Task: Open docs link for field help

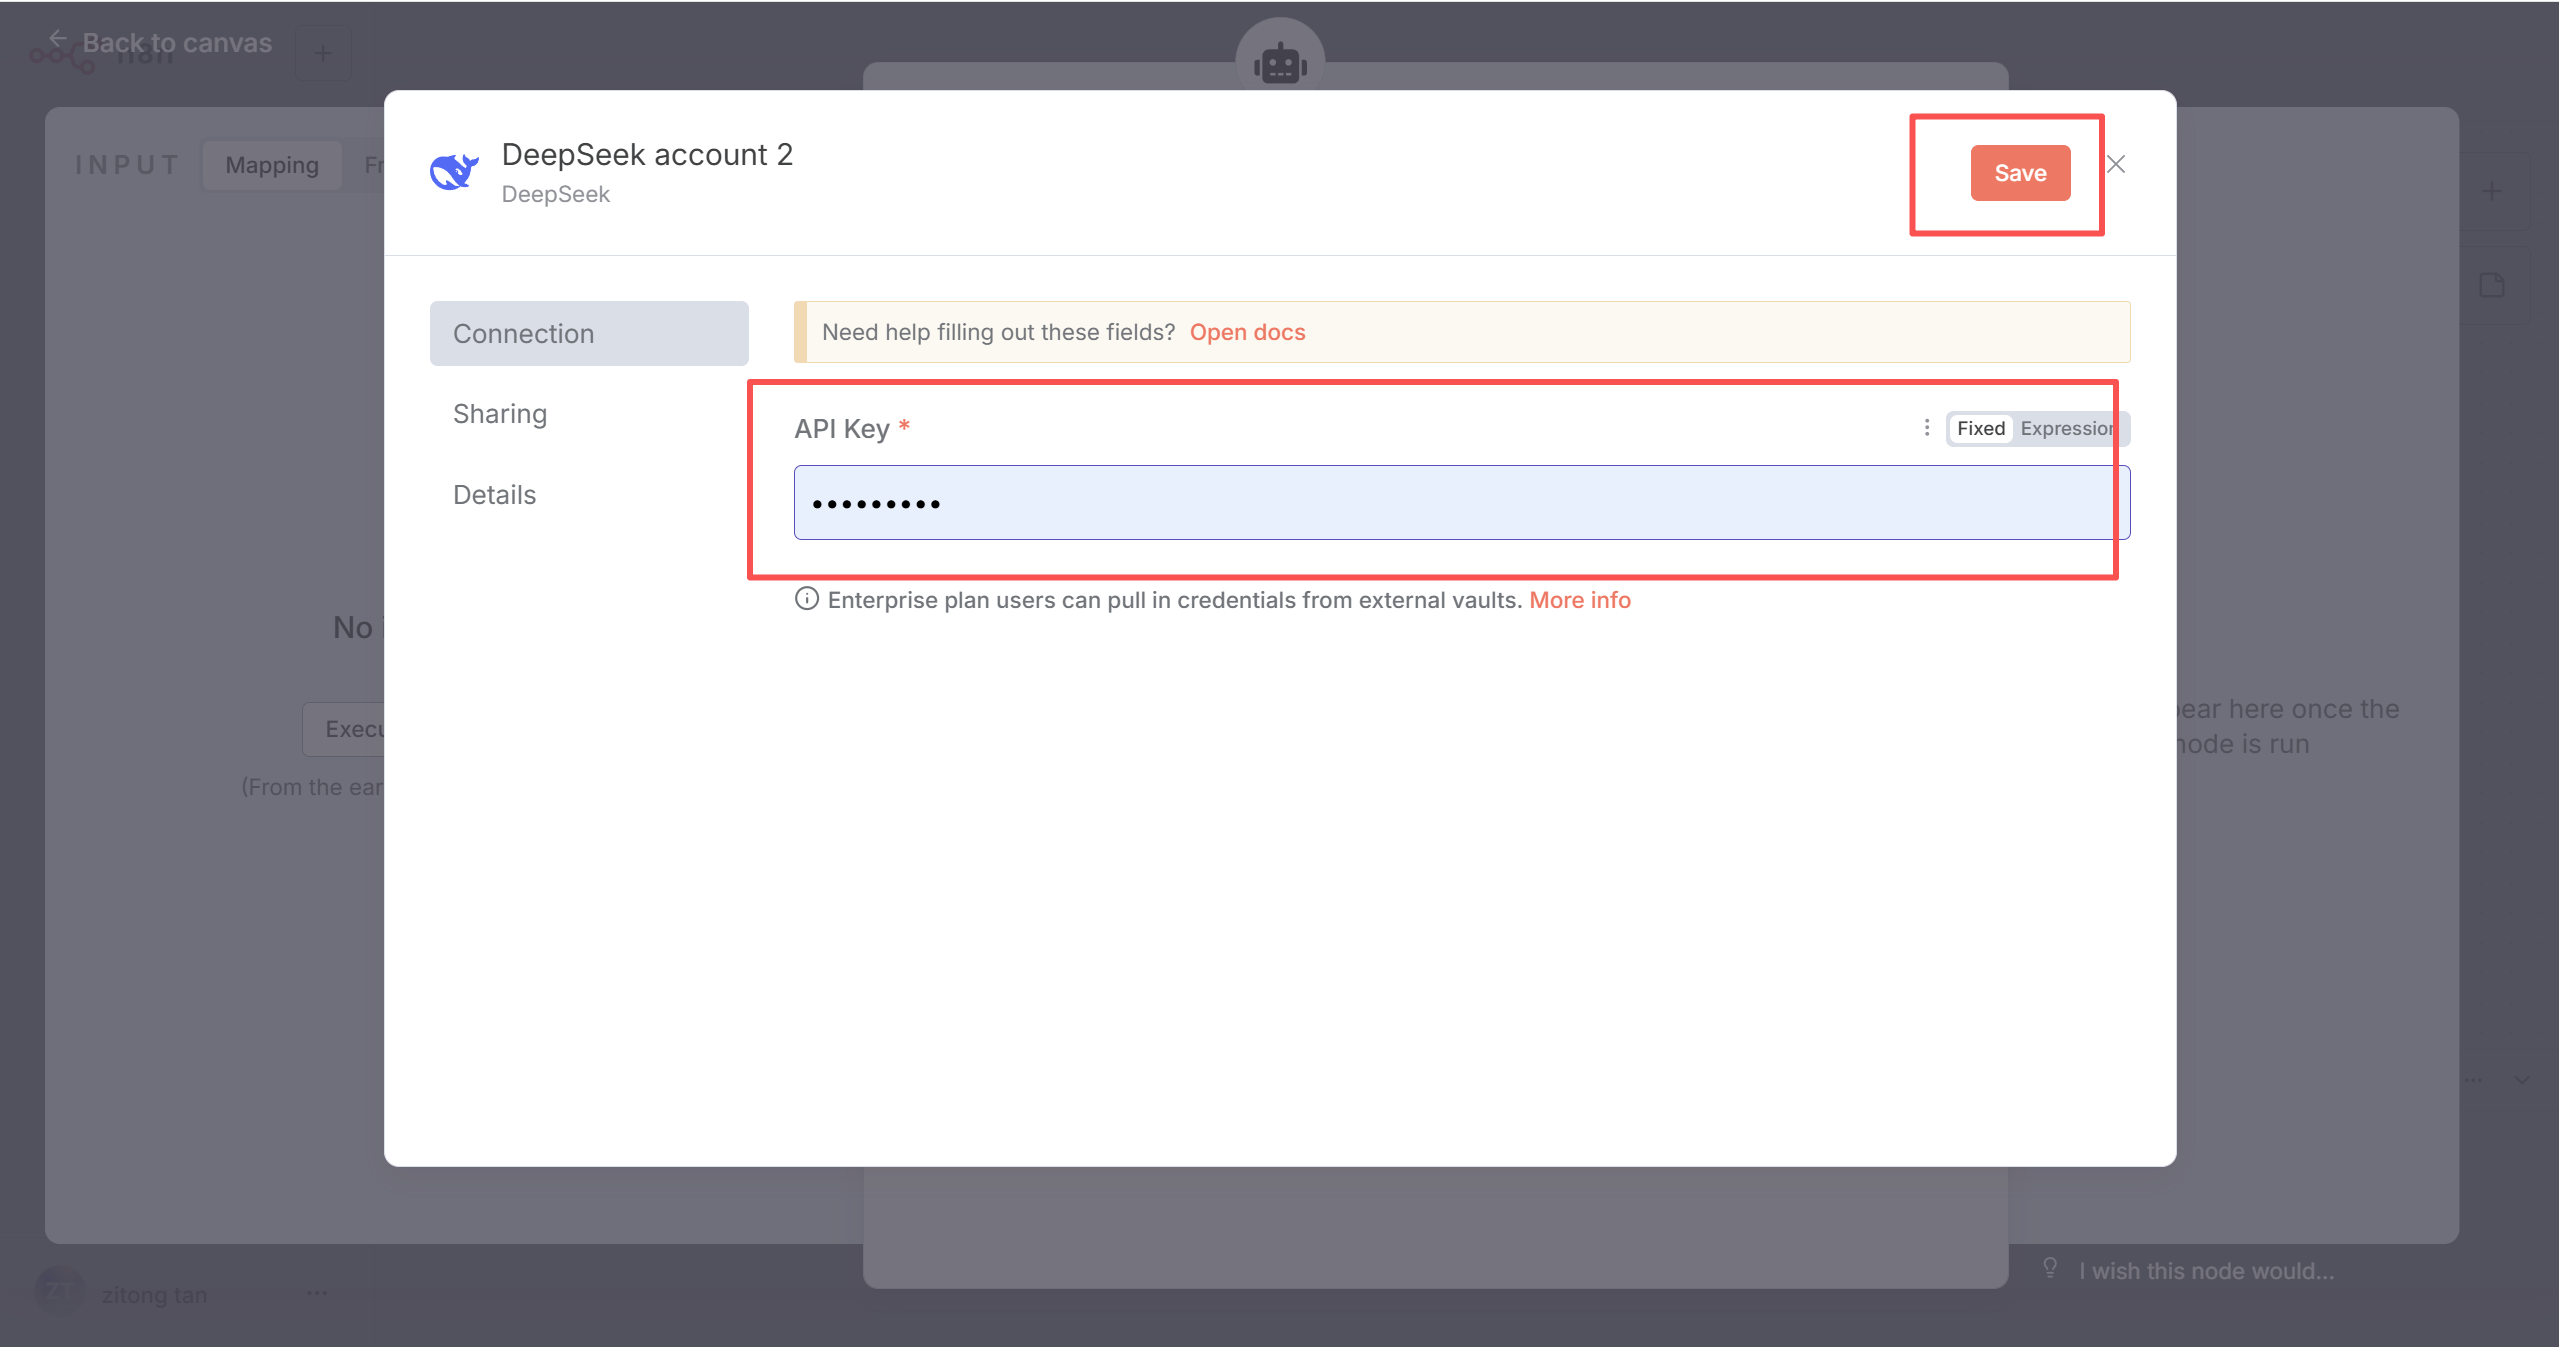Action: pyautogui.click(x=1246, y=332)
